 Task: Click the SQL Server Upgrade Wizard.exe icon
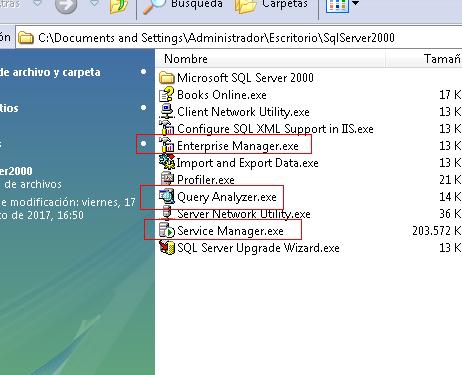(167, 247)
